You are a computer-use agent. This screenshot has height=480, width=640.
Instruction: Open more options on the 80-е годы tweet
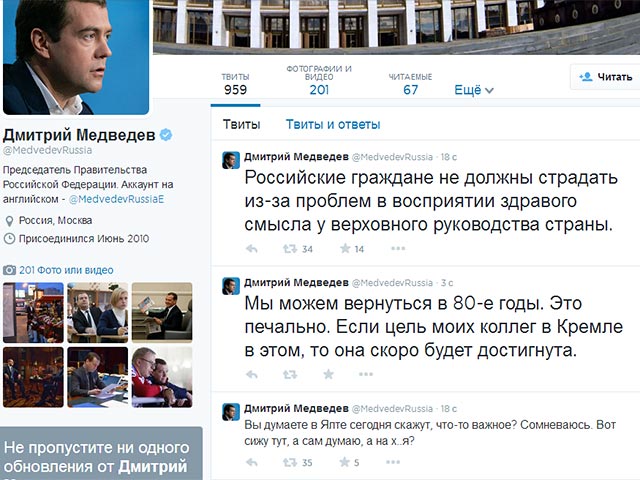click(x=366, y=374)
